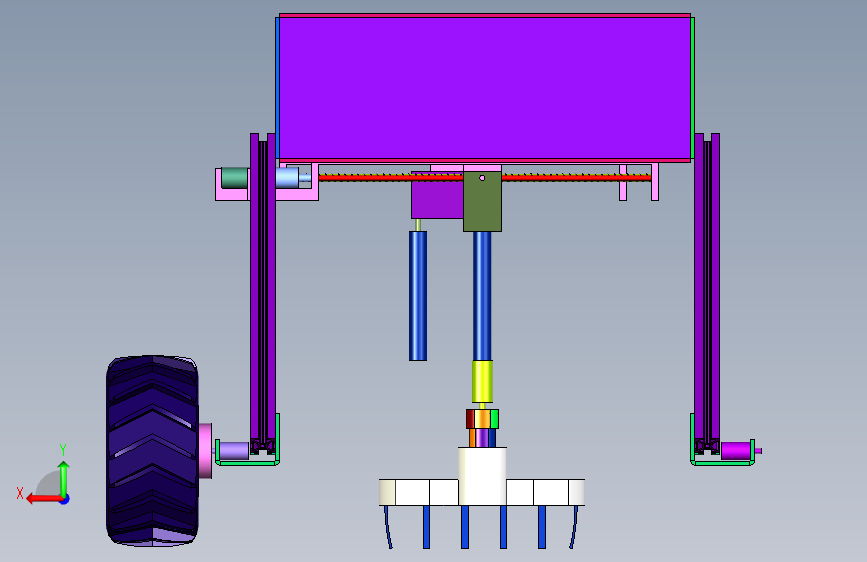Select the large purple tank body
The image size is (867, 562).
pos(485,89)
